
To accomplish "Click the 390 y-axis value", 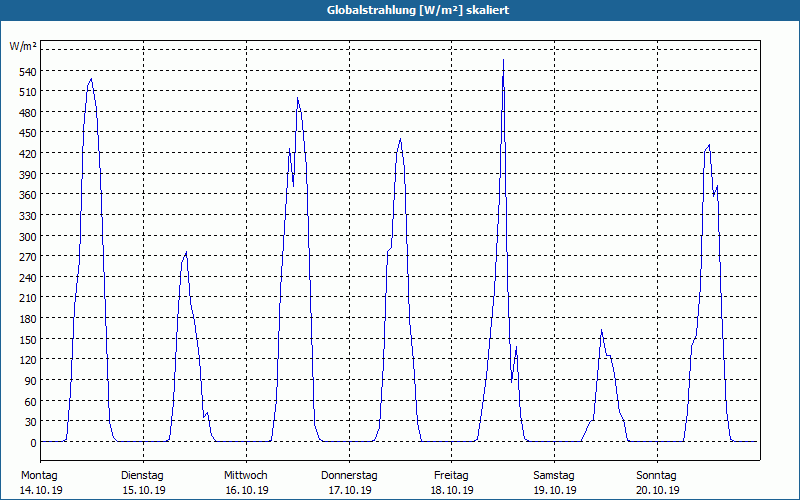I will coord(28,175).
